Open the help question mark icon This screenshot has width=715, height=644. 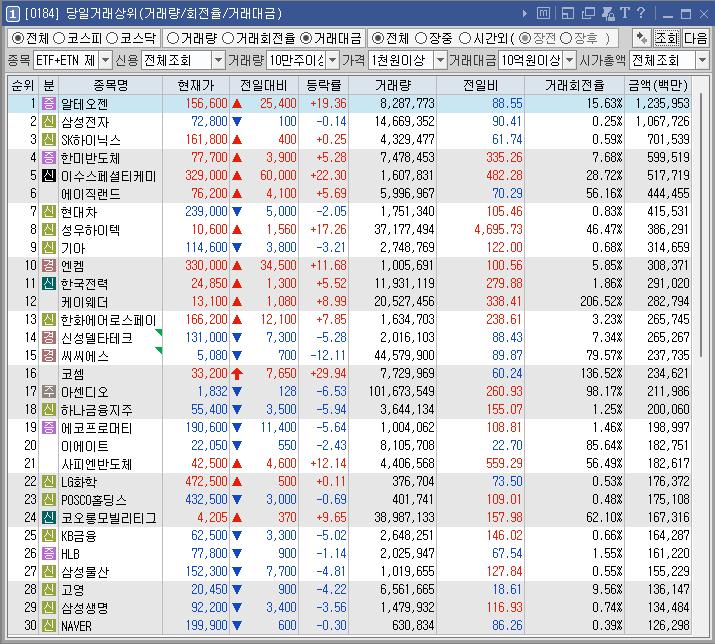[x=641, y=13]
